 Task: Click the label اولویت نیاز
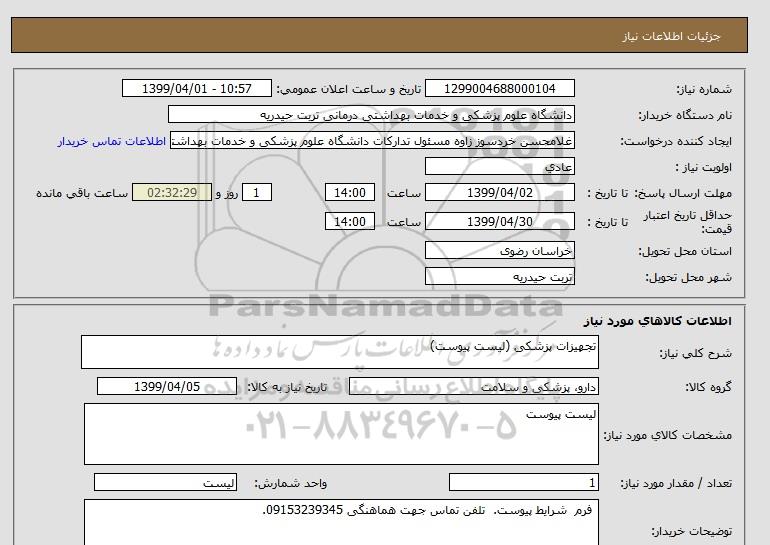pos(703,167)
